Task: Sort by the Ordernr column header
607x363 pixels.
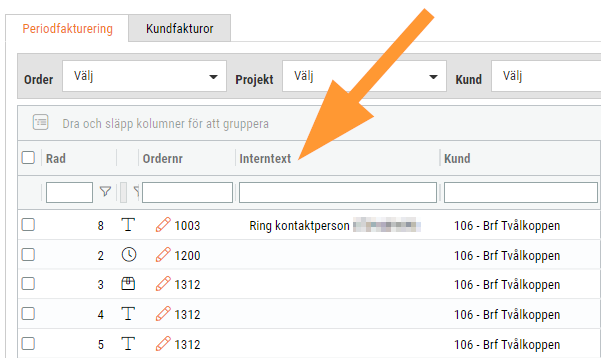Action: (163, 159)
